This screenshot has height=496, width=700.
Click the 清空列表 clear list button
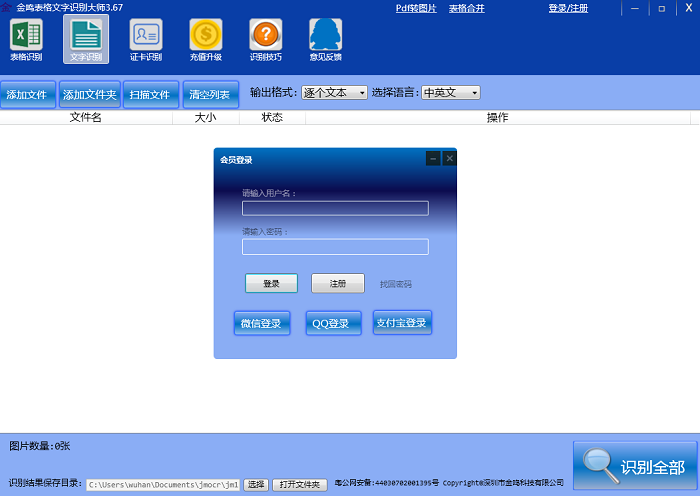(x=211, y=94)
